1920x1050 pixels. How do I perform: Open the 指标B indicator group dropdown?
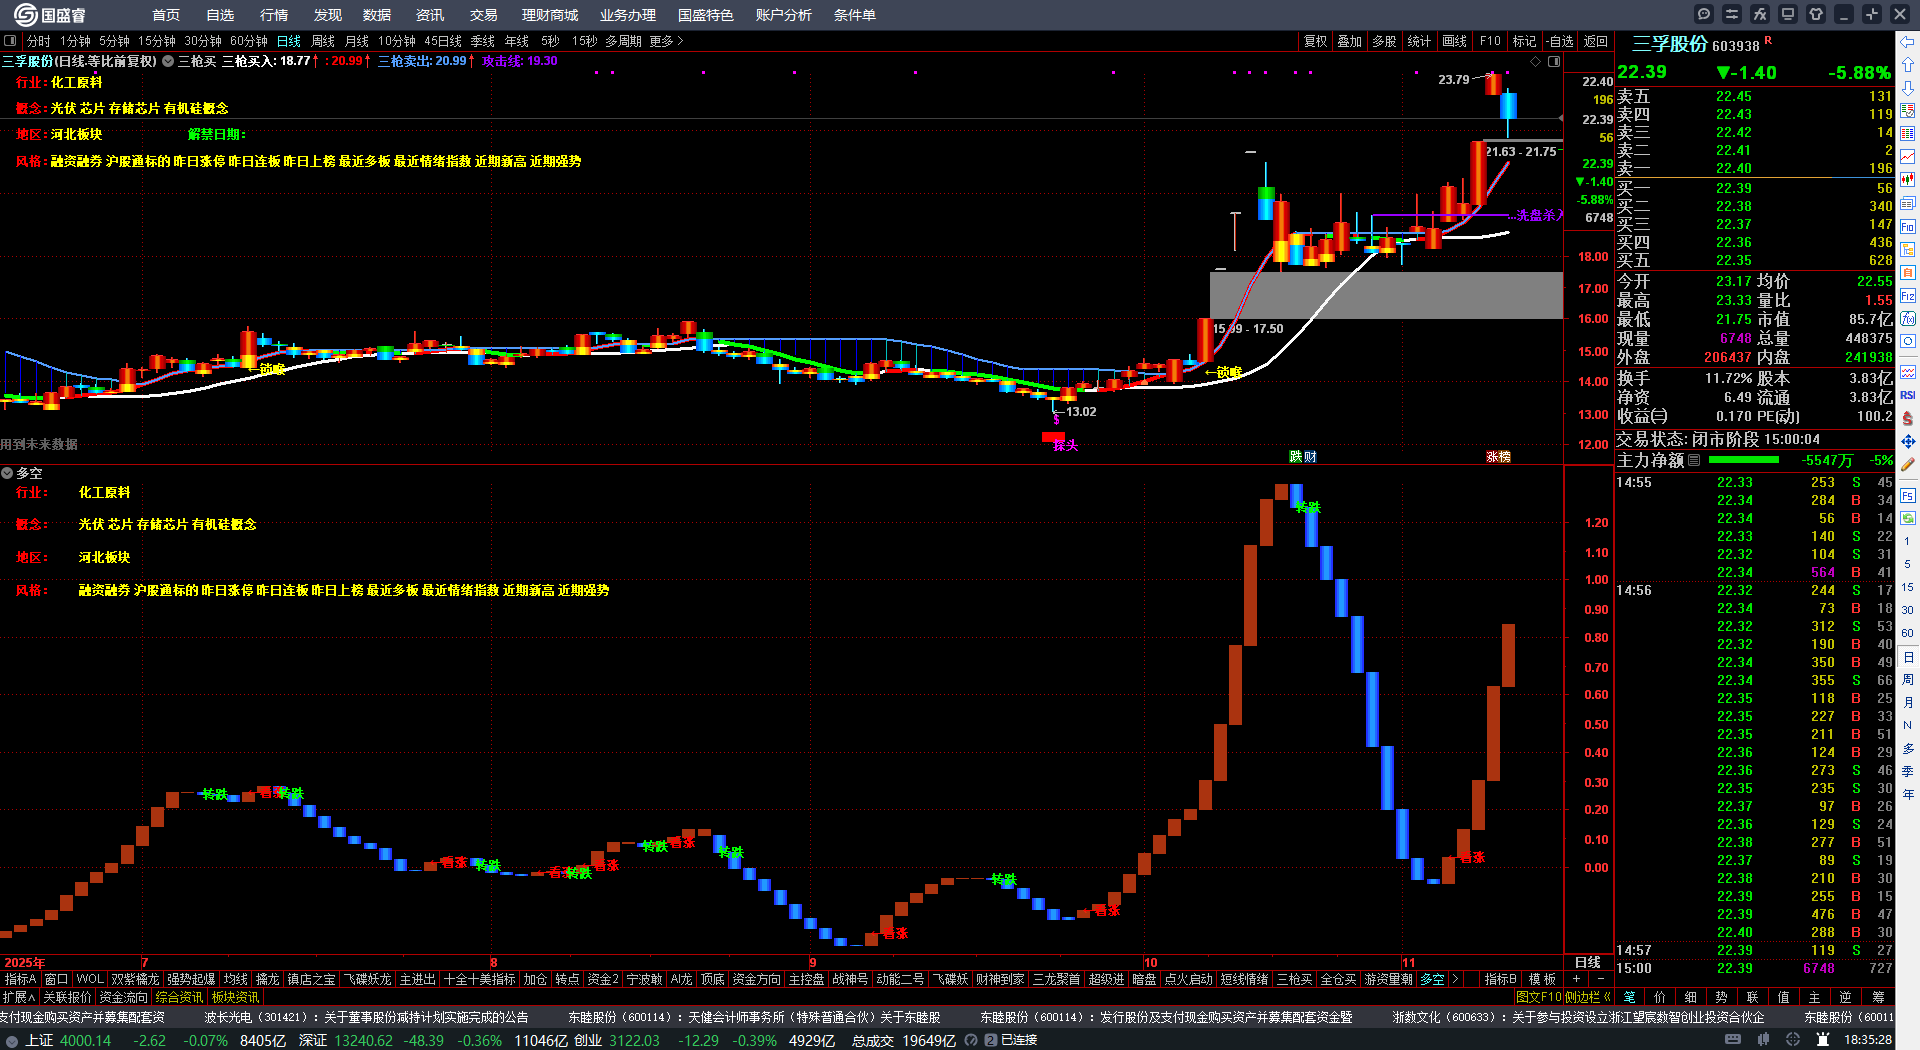[1500, 979]
